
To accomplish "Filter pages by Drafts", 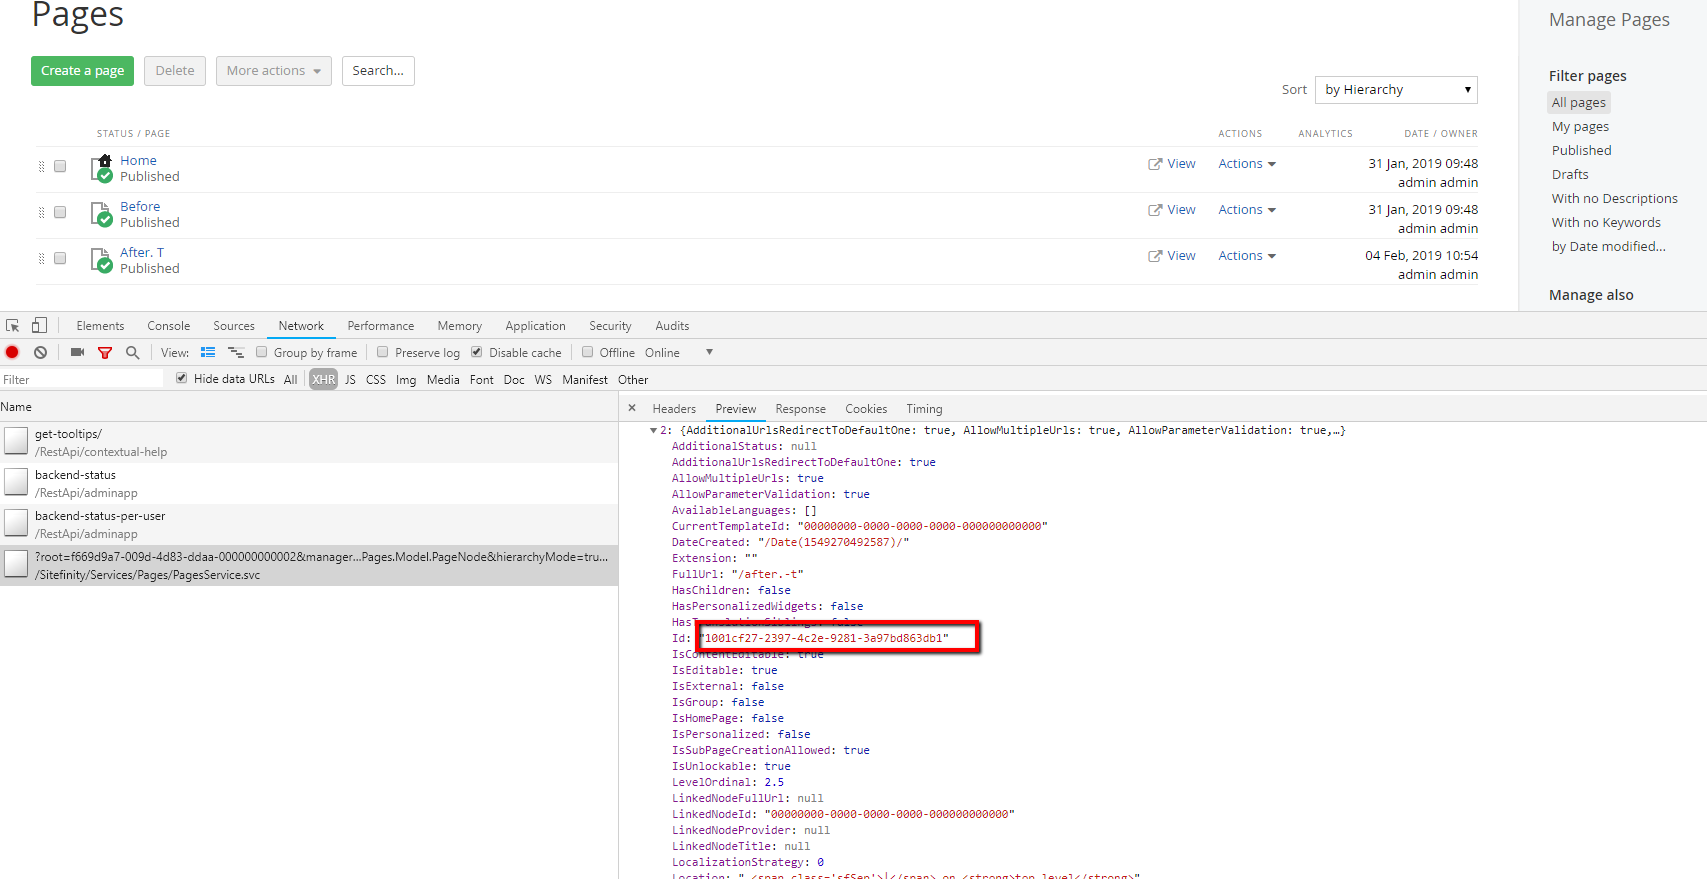I will (1570, 175).
